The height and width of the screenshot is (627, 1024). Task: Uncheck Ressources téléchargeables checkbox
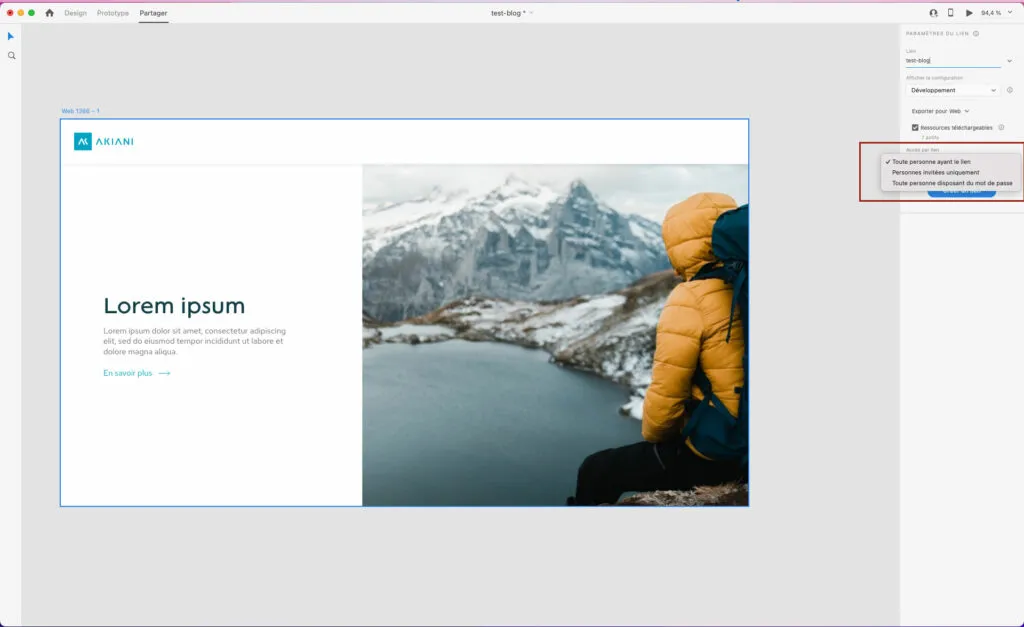click(915, 127)
